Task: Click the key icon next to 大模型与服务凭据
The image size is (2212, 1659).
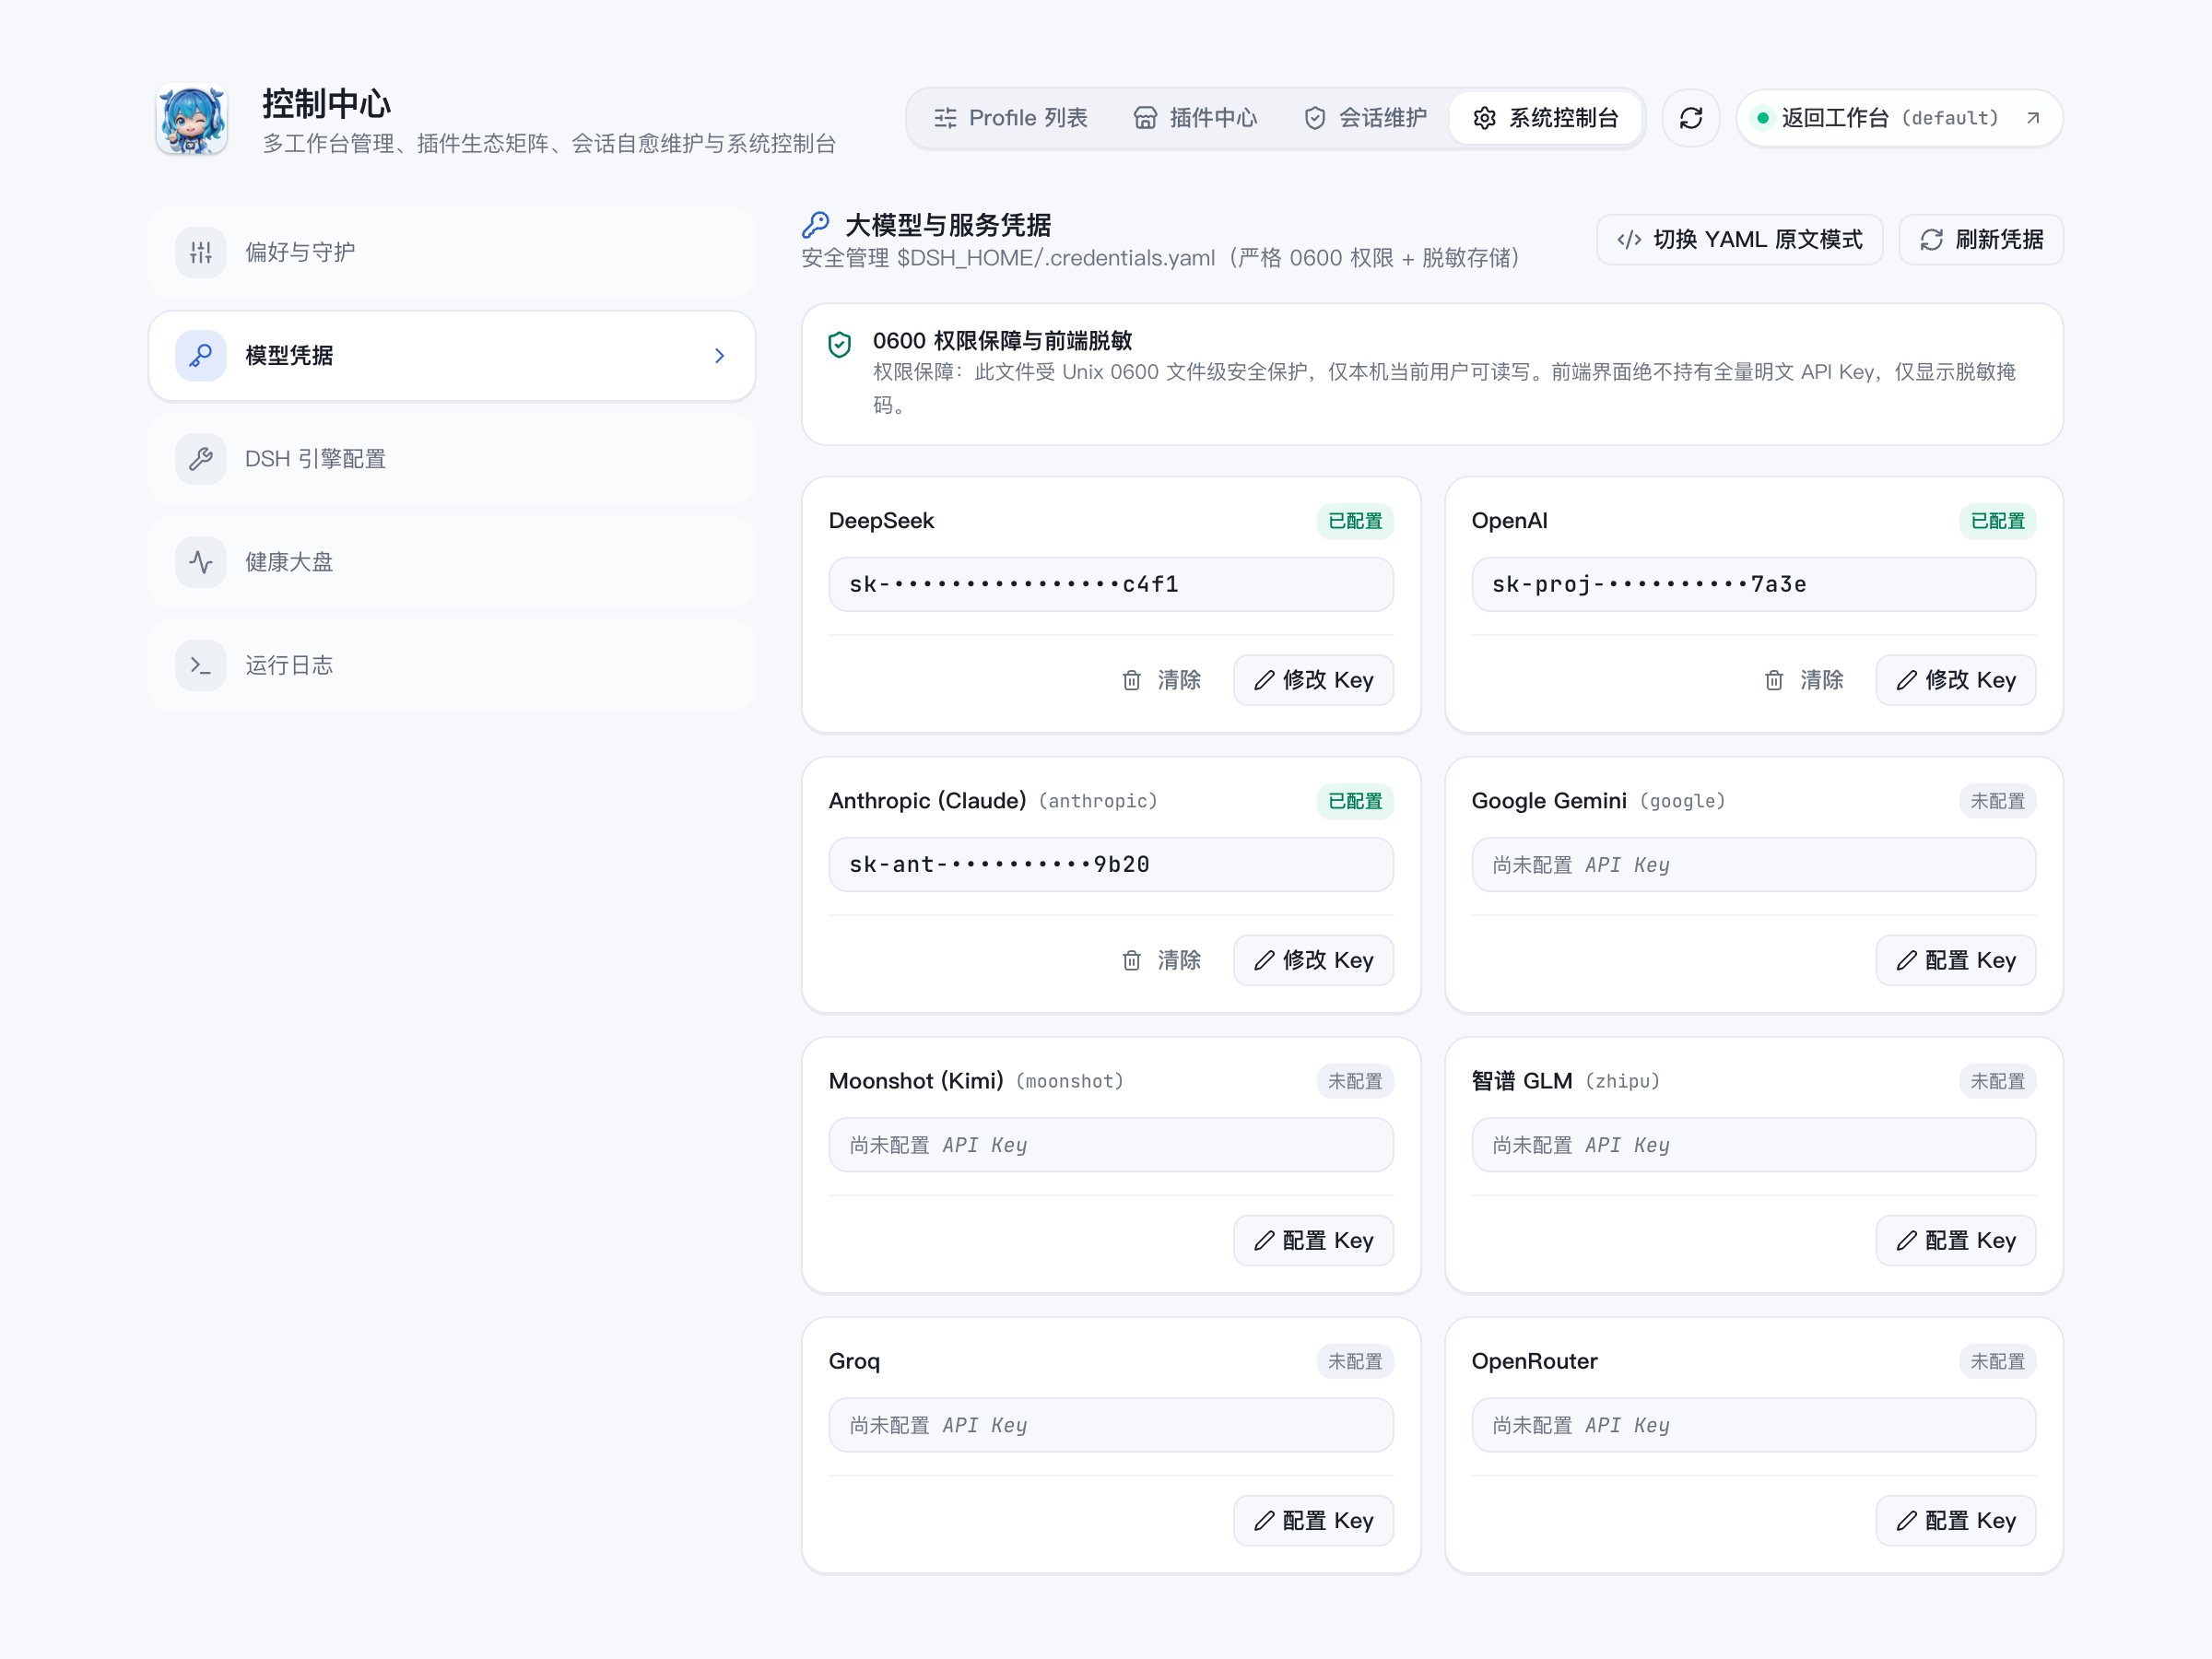Action: coord(816,225)
